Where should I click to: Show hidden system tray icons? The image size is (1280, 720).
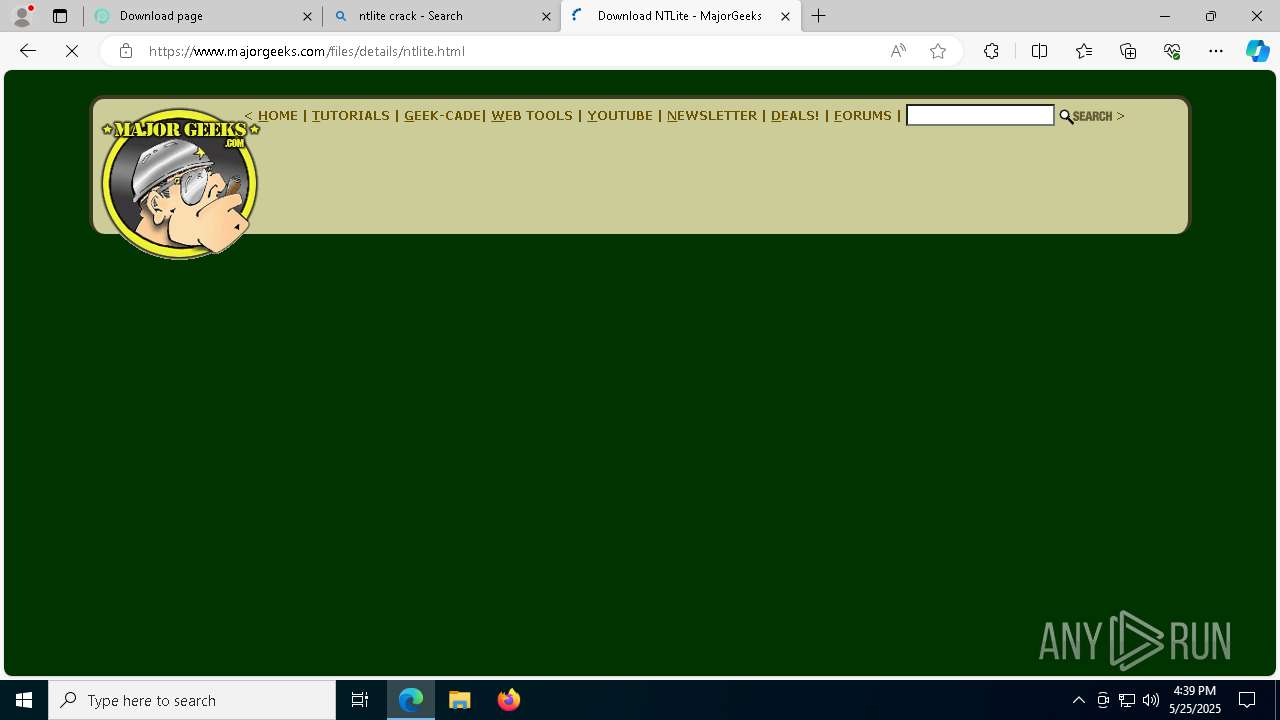(x=1078, y=700)
